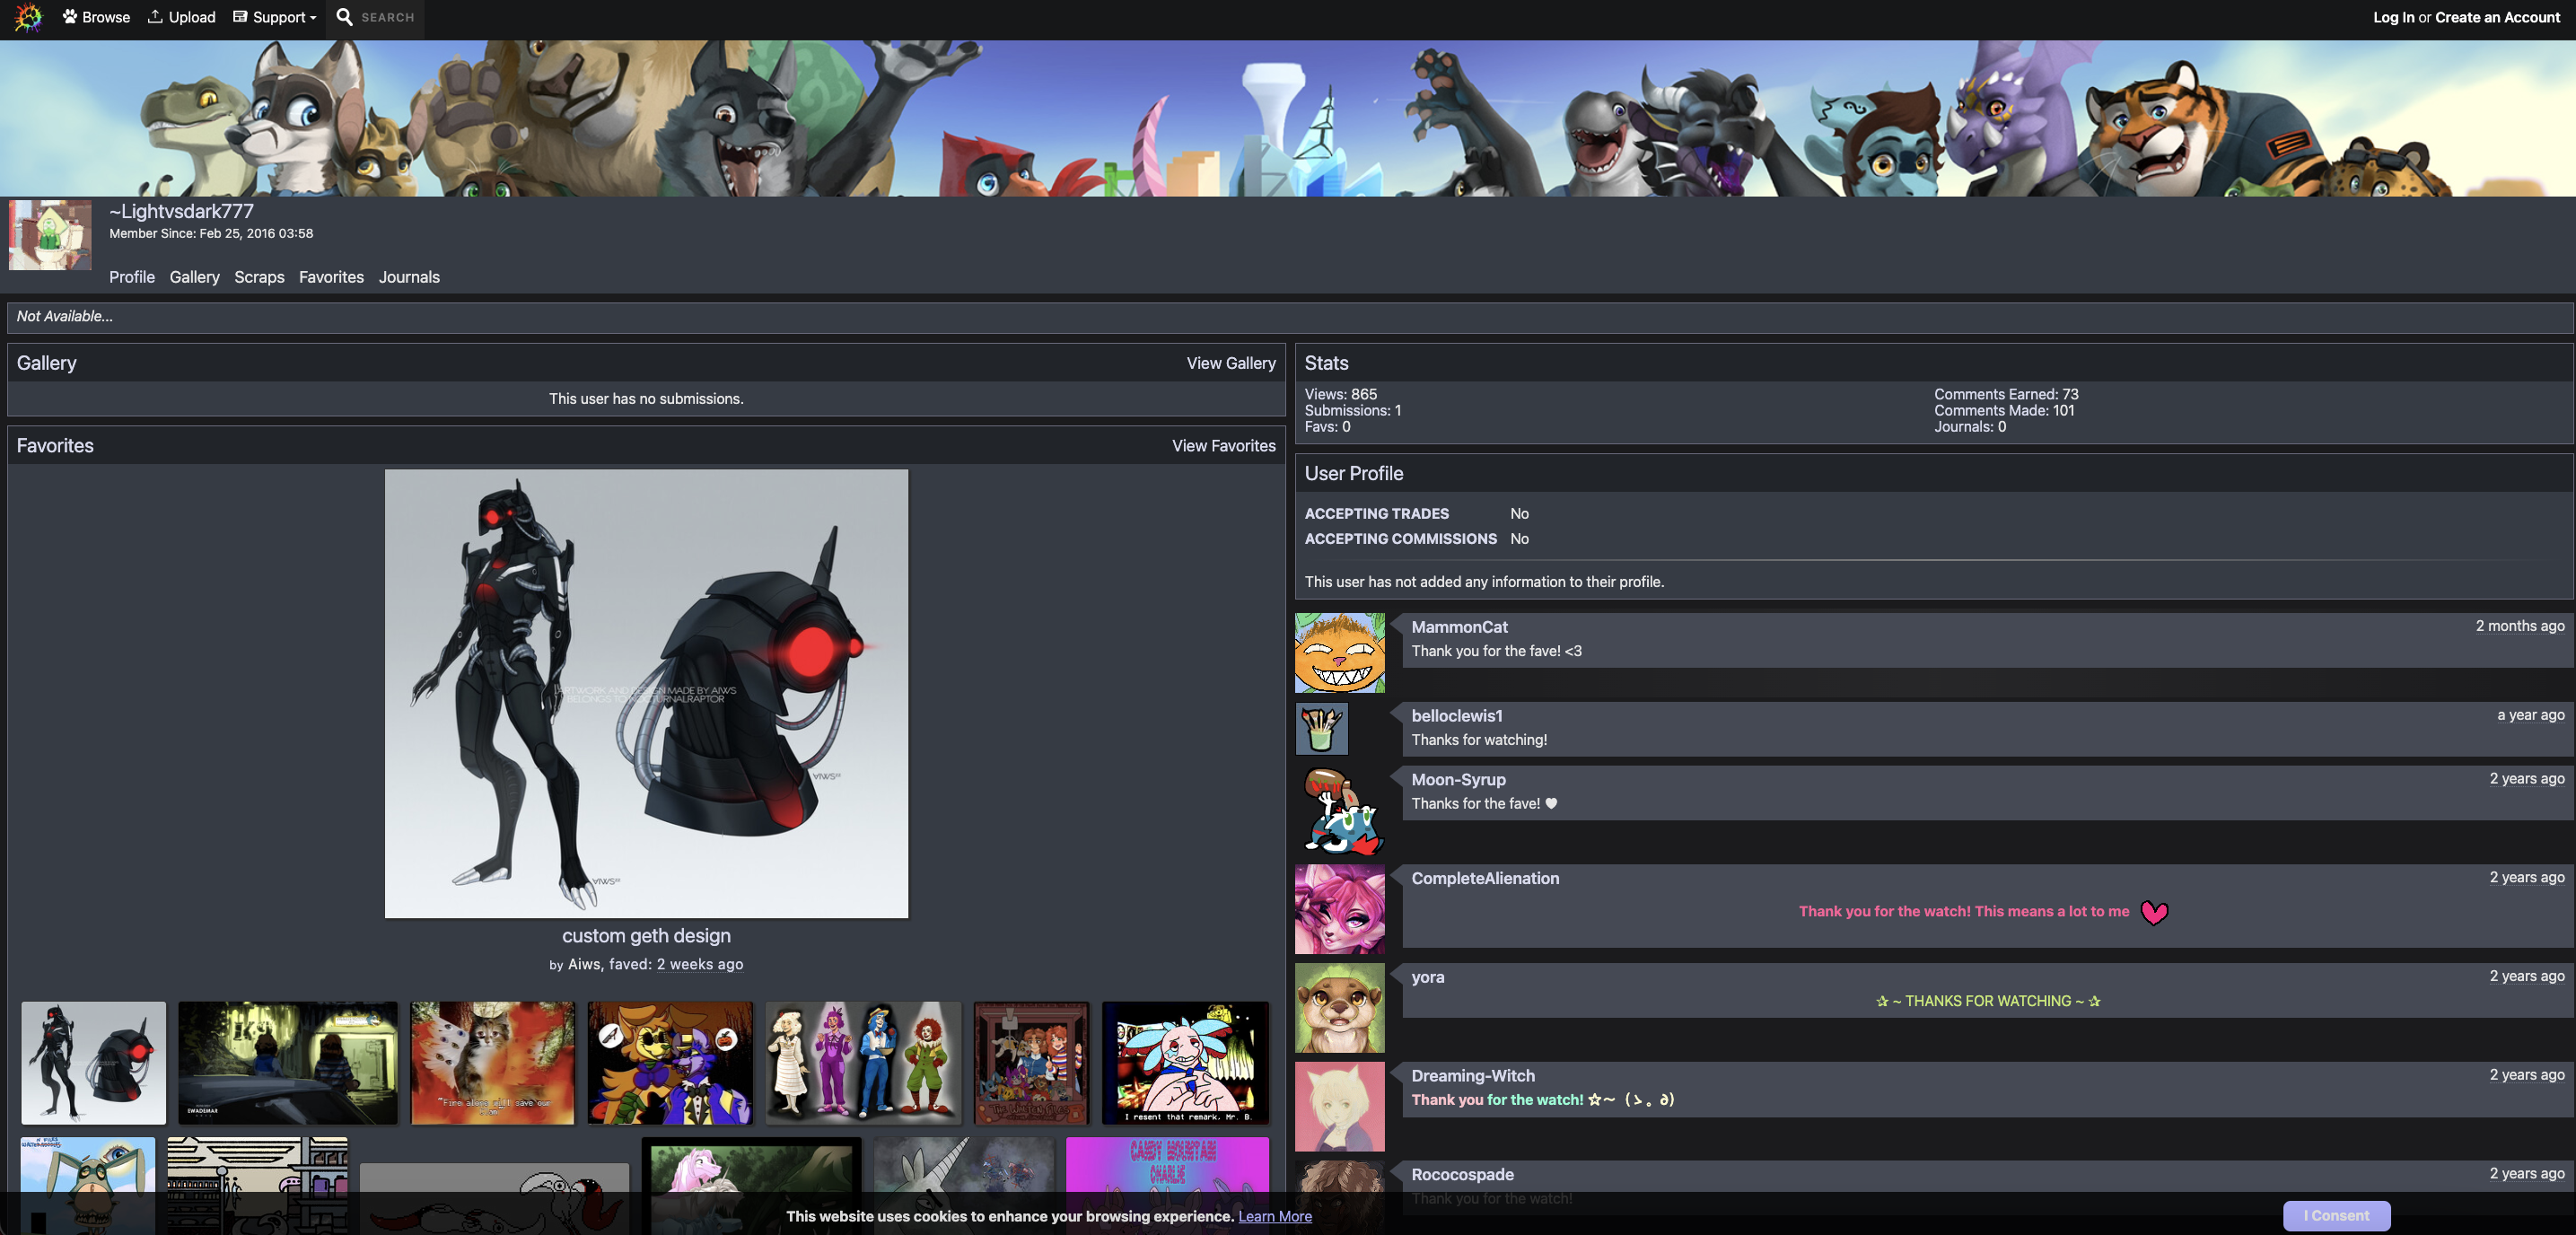Image resolution: width=2576 pixels, height=1235 pixels.
Task: Open the 'I resent that remark' thumbnail
Action: click(x=1185, y=1063)
